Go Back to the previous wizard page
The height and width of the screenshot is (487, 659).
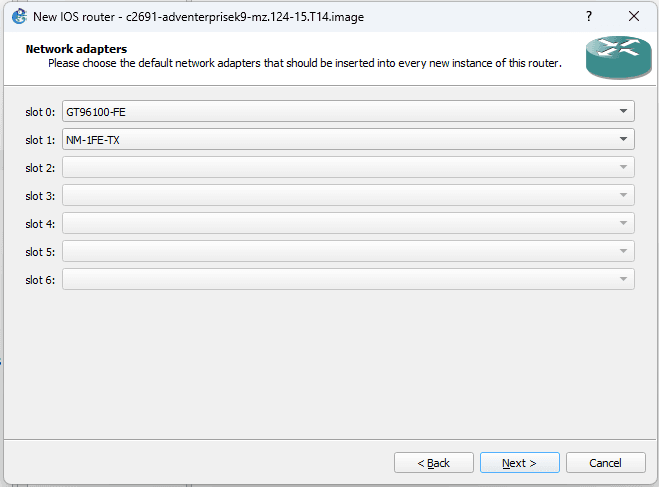click(433, 463)
